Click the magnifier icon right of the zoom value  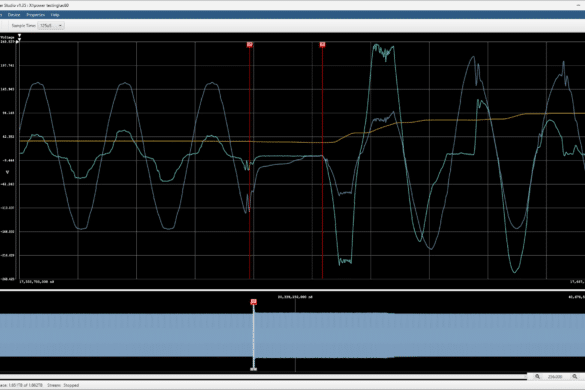click(x=575, y=377)
